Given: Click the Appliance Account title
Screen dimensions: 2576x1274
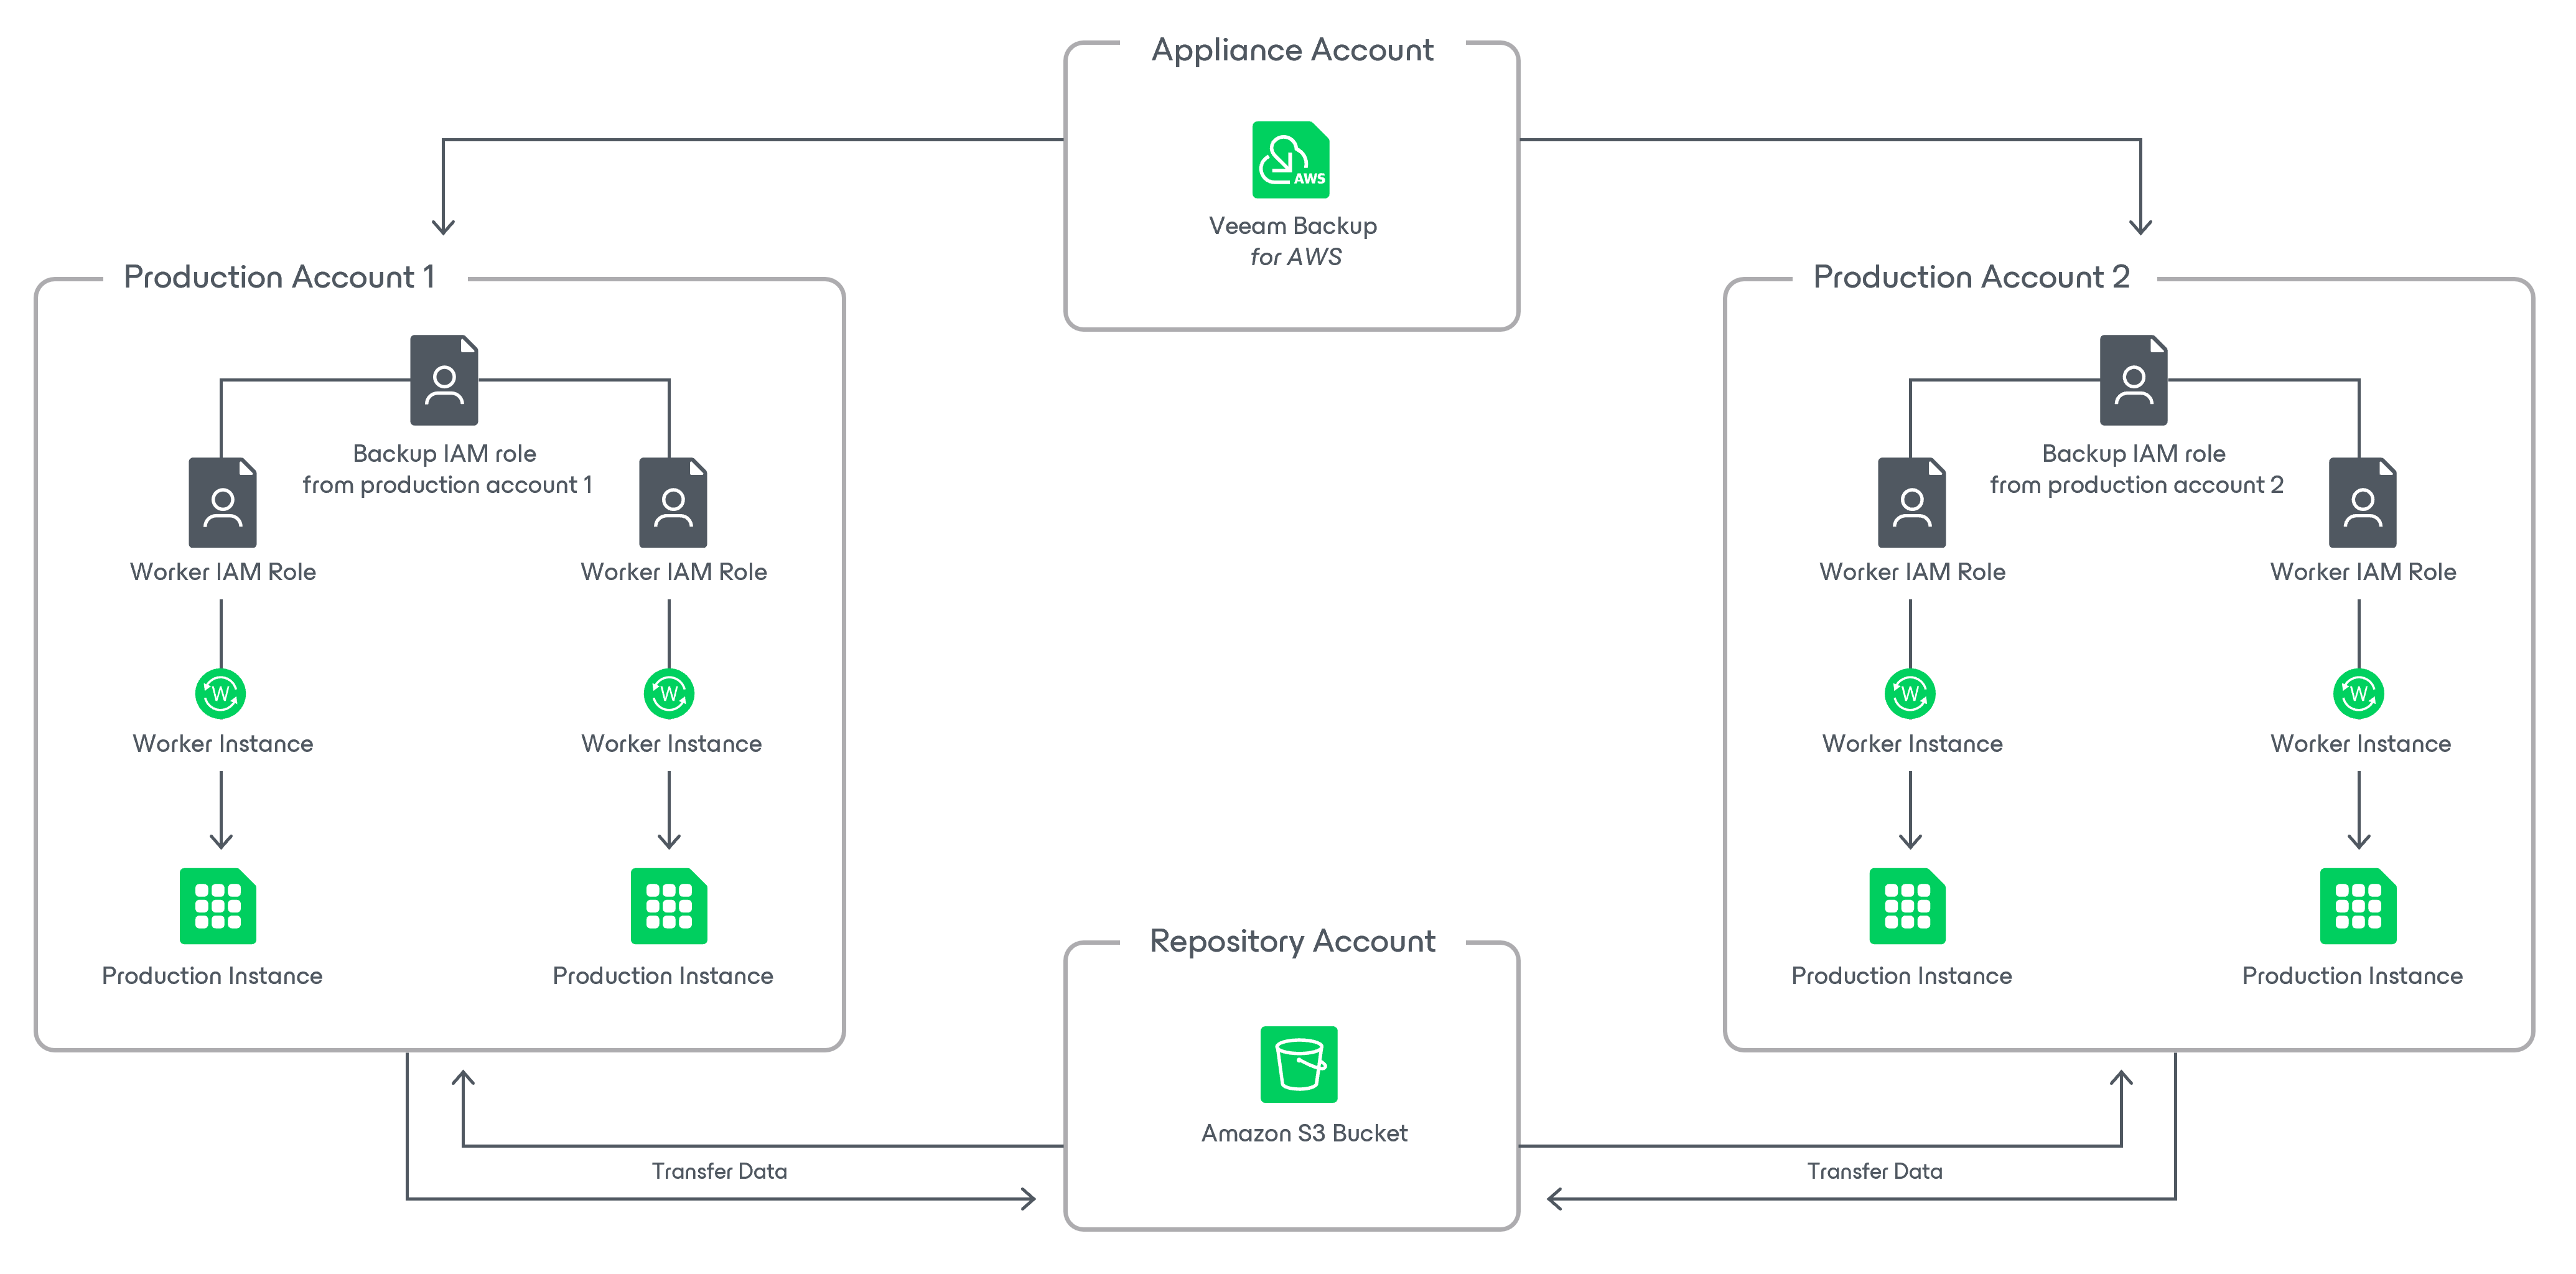Looking at the screenshot, I should 1292,50.
